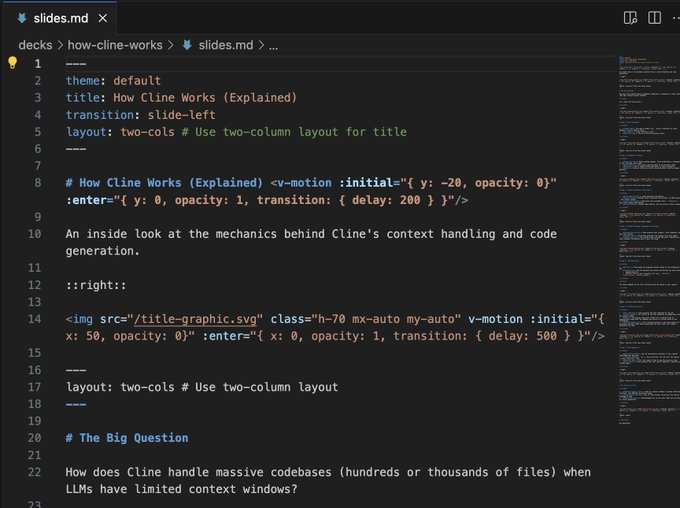Close the slides.md tab

click(x=103, y=18)
